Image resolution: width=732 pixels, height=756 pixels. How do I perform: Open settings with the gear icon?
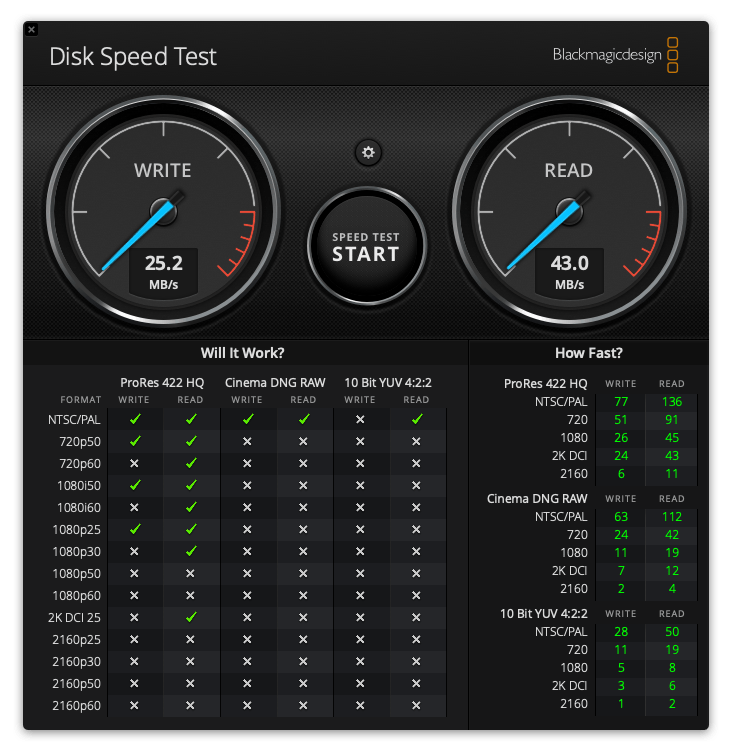(x=368, y=152)
